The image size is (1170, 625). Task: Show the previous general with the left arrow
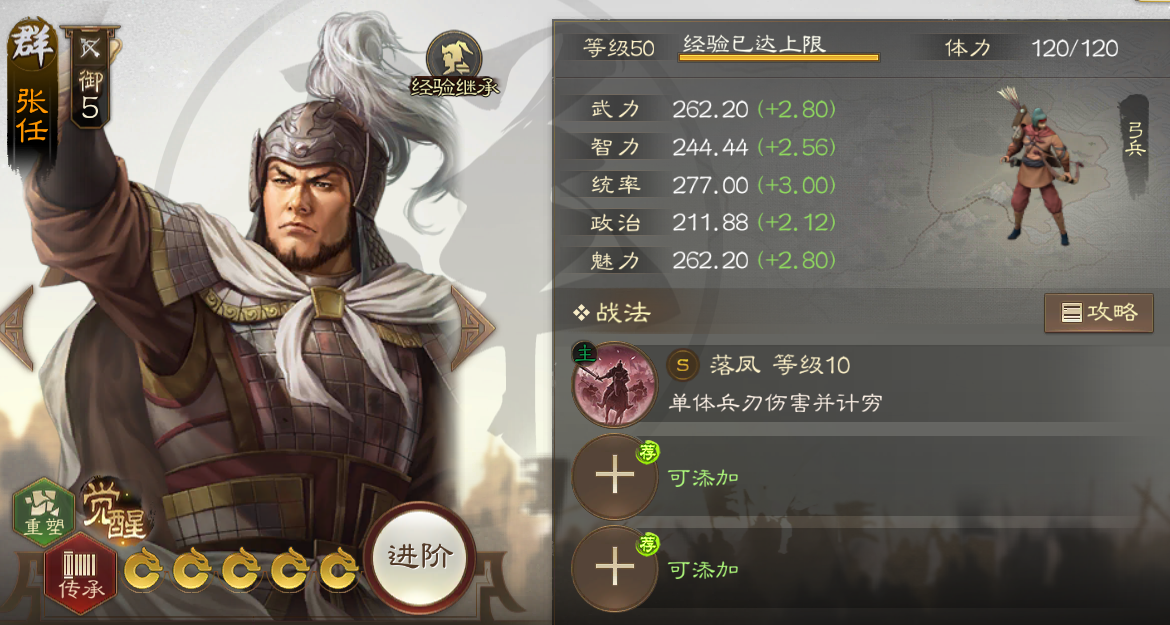[16, 327]
